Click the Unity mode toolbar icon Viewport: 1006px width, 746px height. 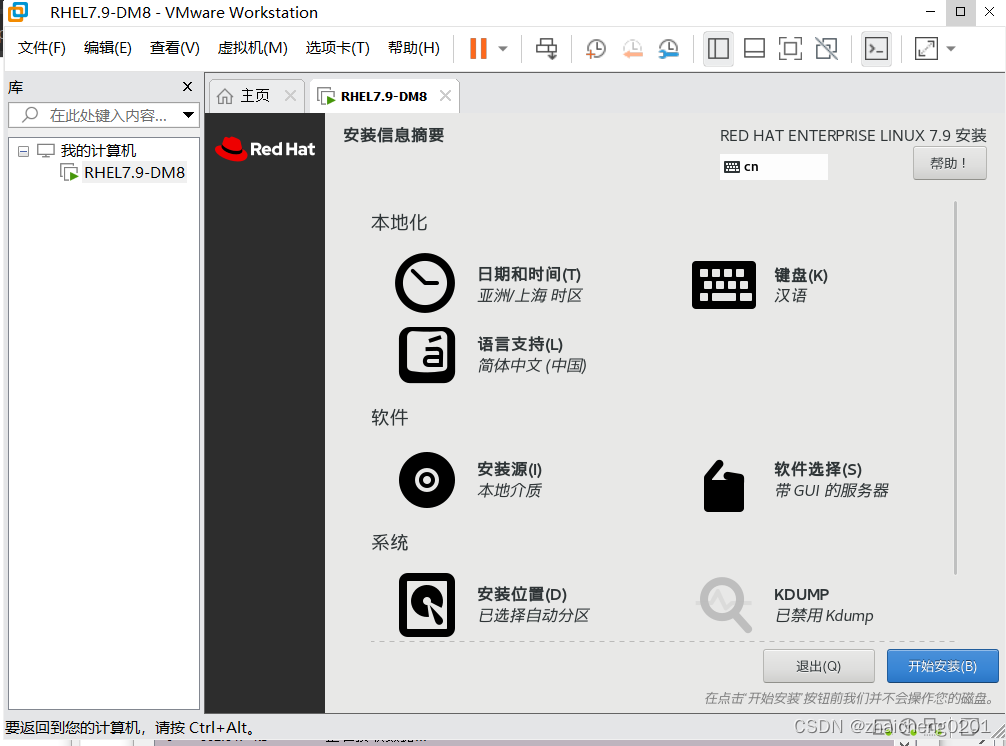[826, 48]
